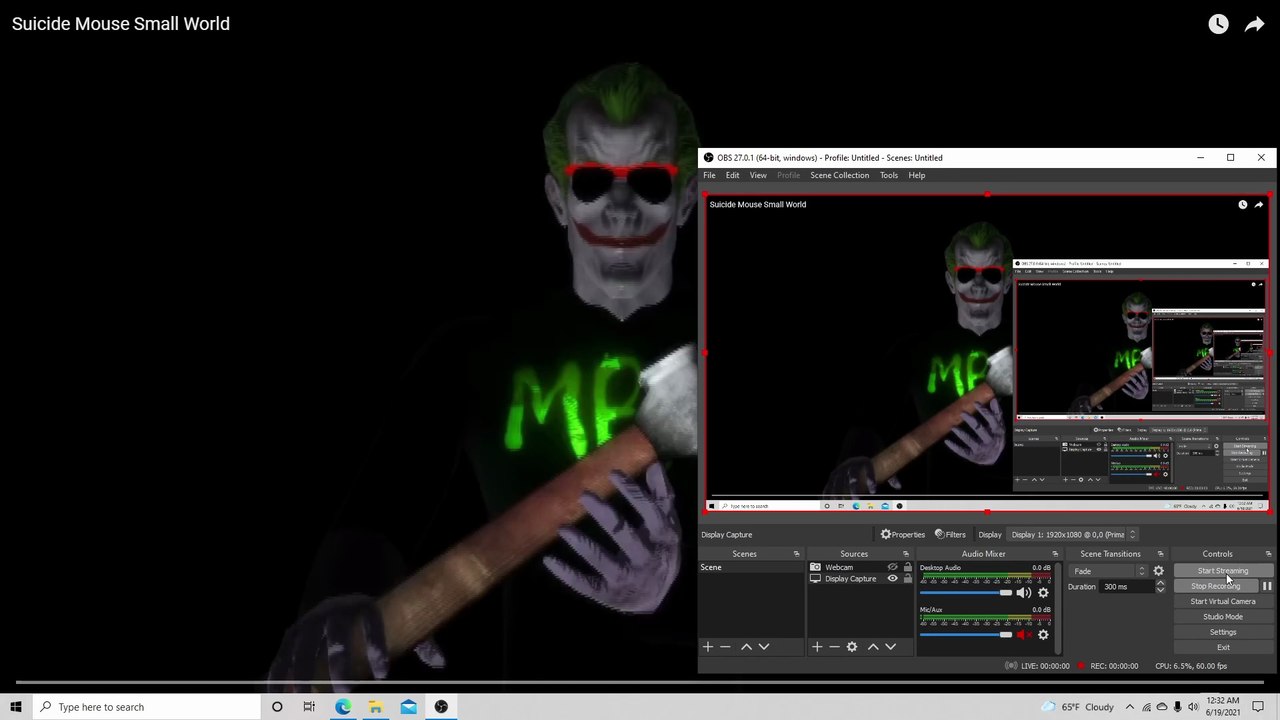This screenshot has height=720, width=1280.
Task: Open the Fade transition dropdown
Action: [x=1109, y=571]
